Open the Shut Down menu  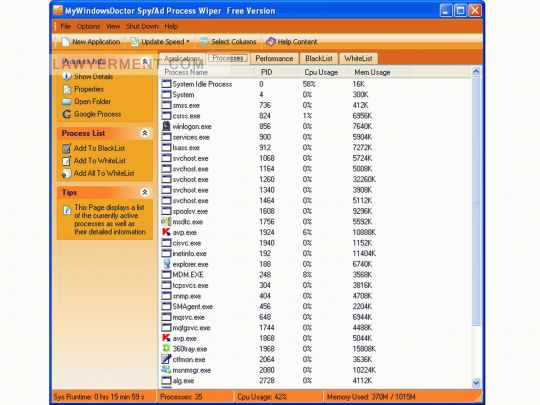click(142, 27)
